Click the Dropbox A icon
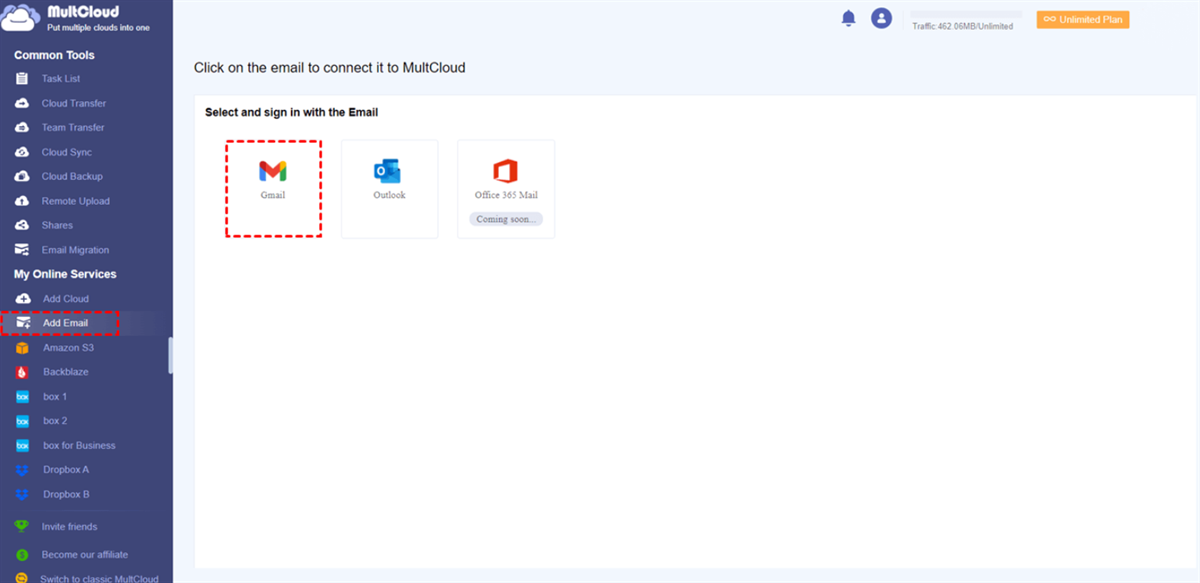Viewport: 1200px width, 583px height. [23, 470]
